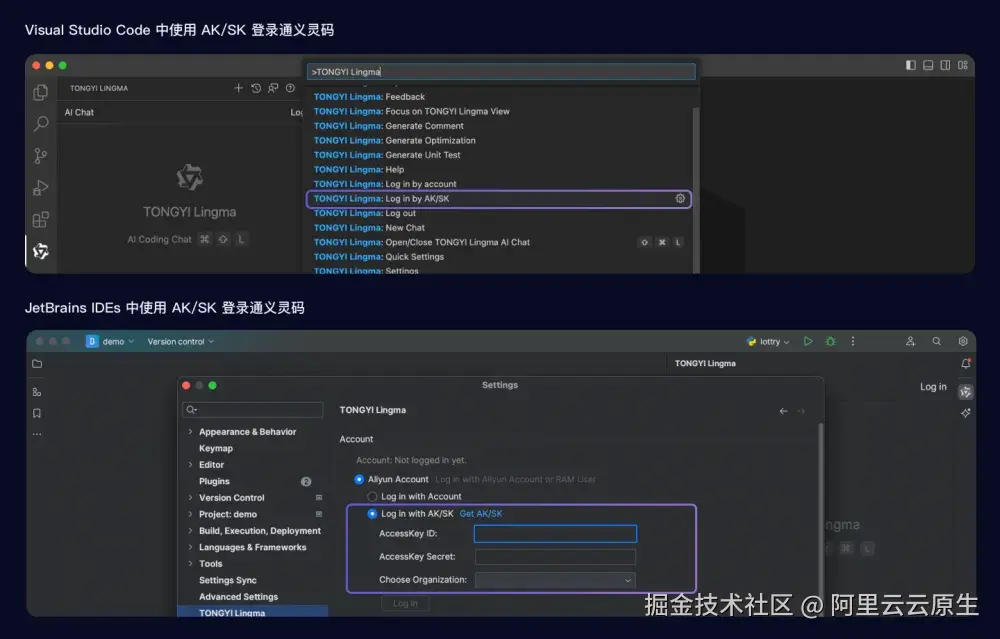Expand Appearance & Behavior settings
This screenshot has height=639, width=1000.
tap(190, 432)
